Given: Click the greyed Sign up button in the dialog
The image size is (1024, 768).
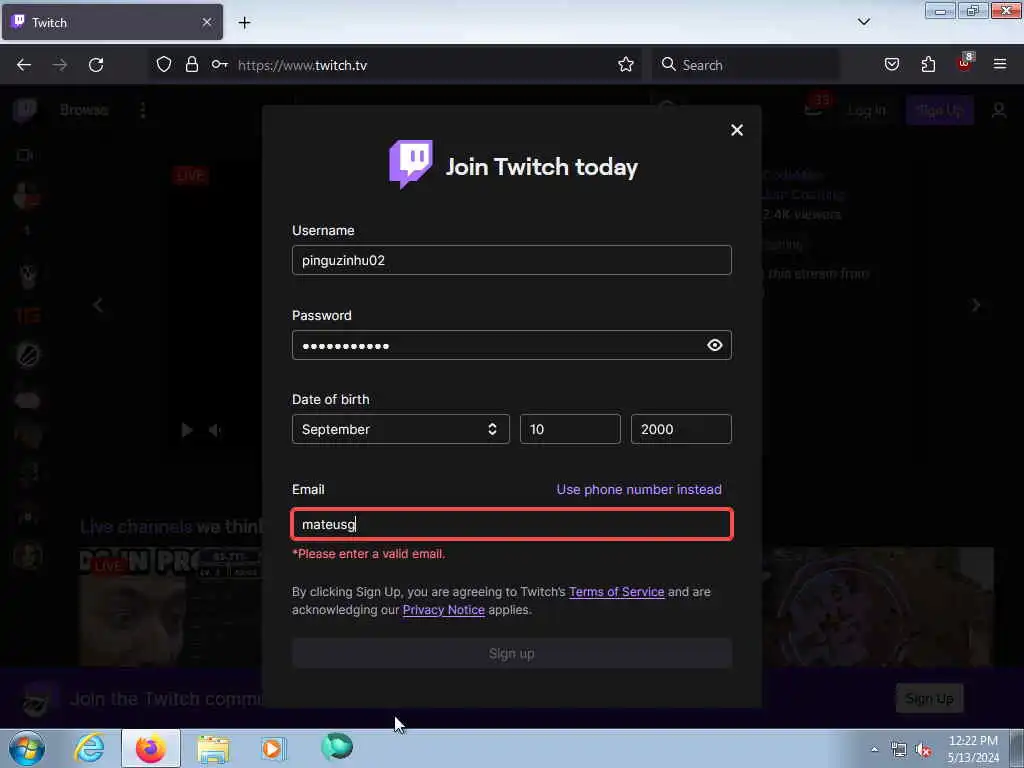Looking at the screenshot, I should [x=511, y=653].
